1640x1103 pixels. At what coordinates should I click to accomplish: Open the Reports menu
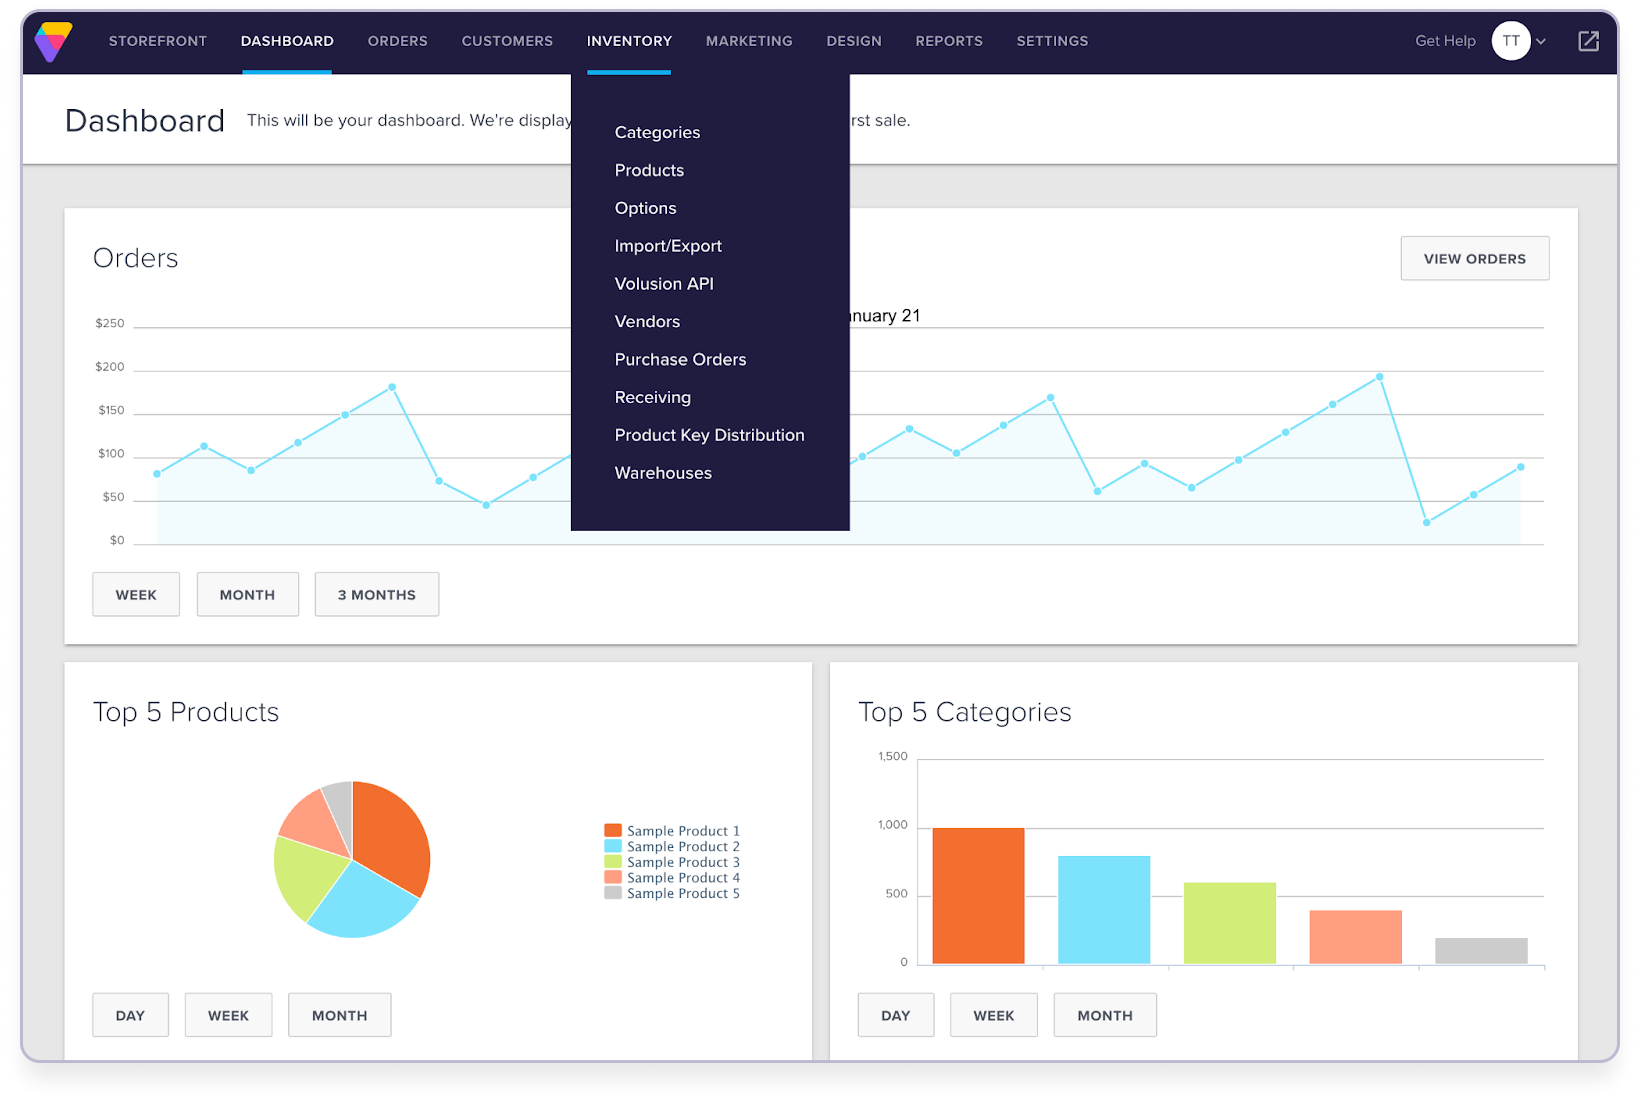point(948,41)
